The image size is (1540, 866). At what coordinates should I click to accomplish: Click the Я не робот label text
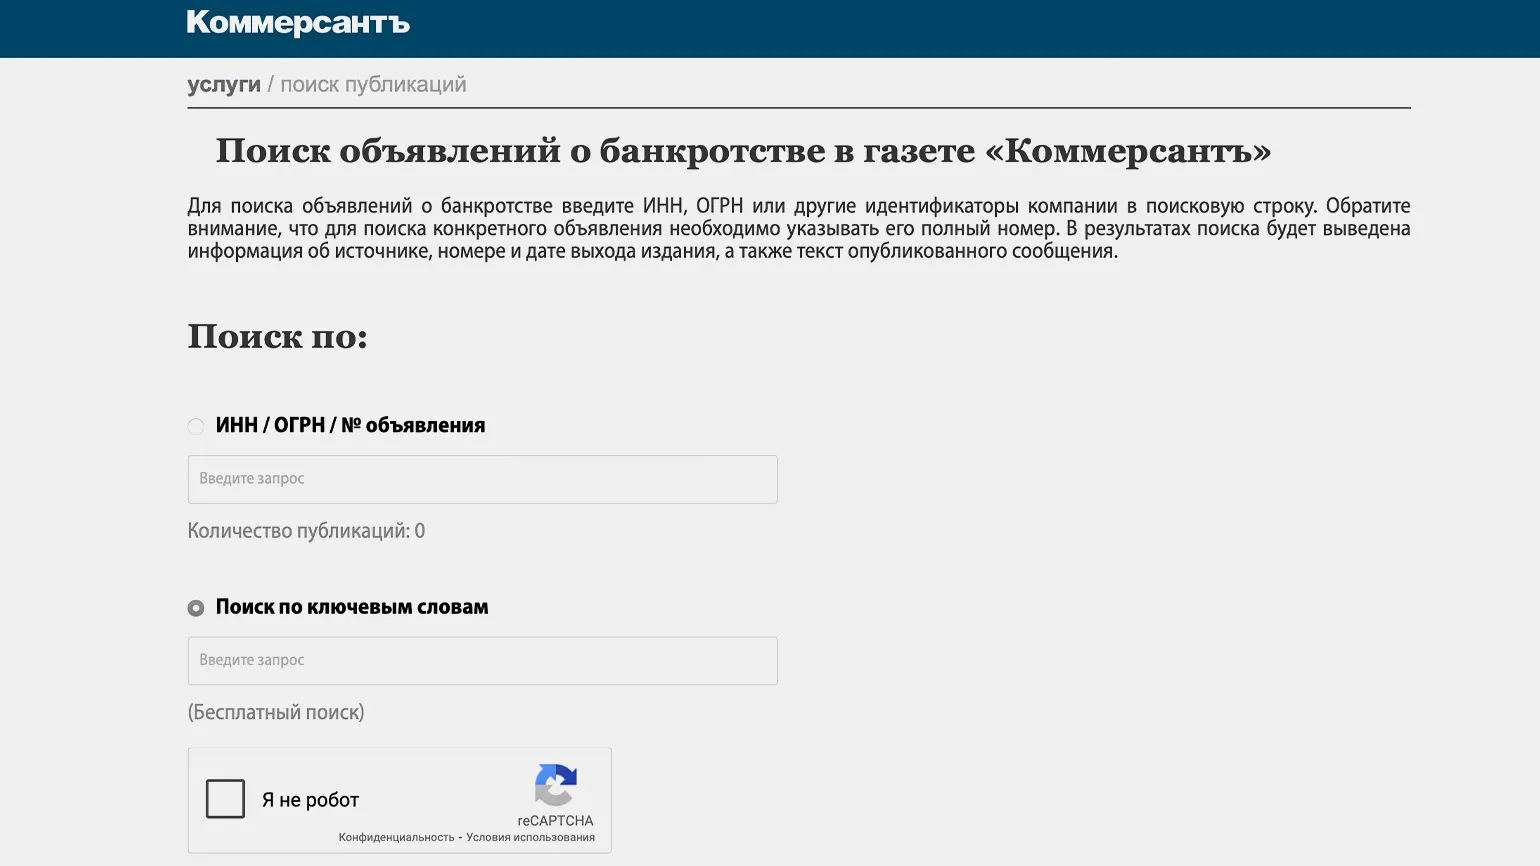pos(310,800)
